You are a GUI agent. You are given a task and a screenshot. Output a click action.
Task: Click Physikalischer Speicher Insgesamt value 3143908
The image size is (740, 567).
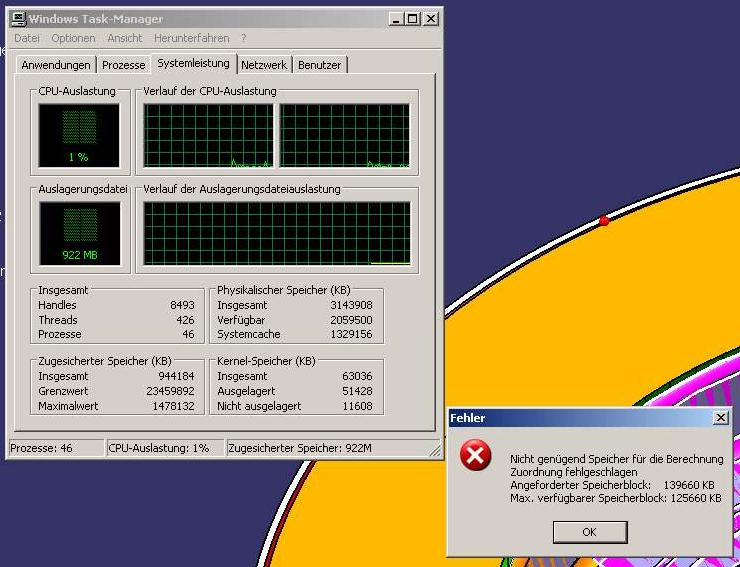[351, 305]
